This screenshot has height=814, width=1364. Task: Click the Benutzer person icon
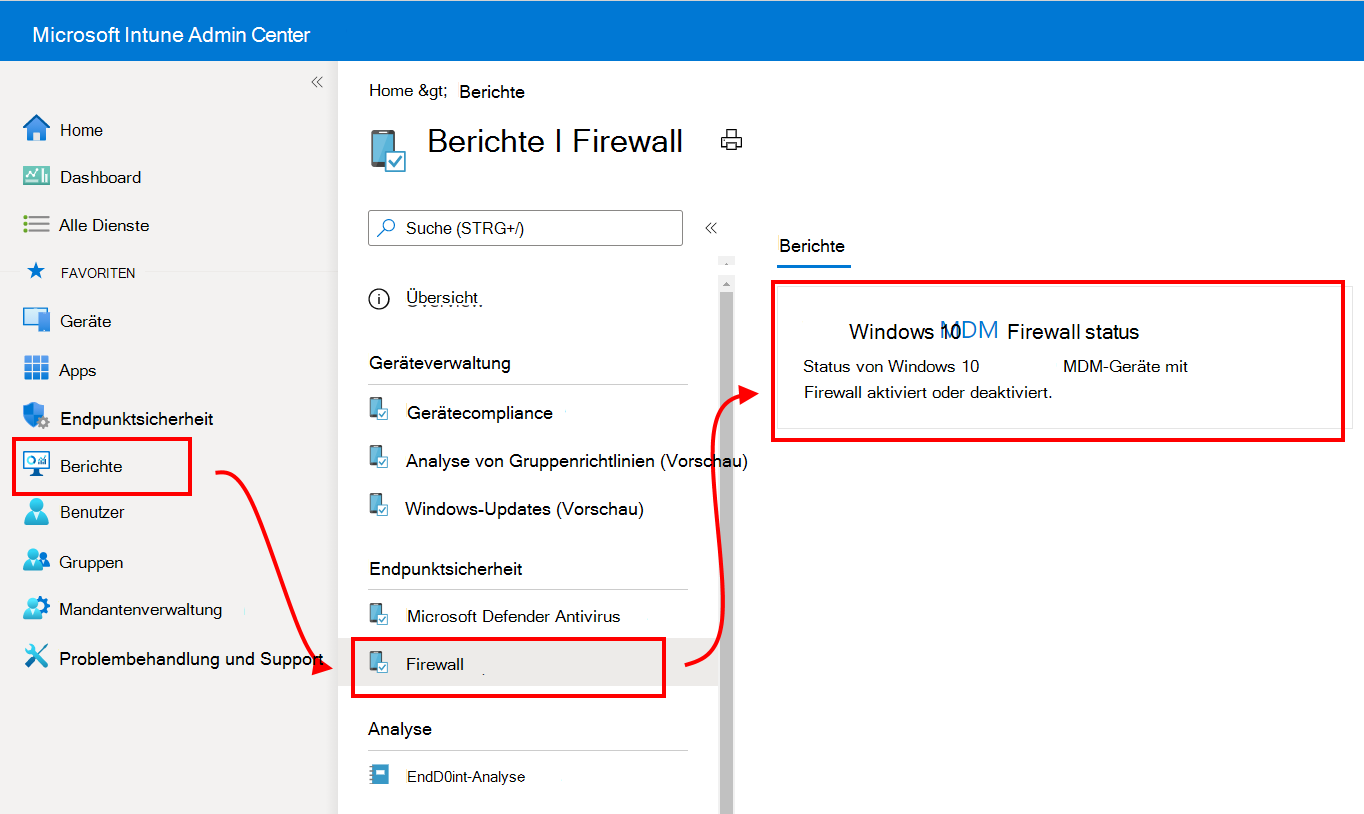coord(36,511)
